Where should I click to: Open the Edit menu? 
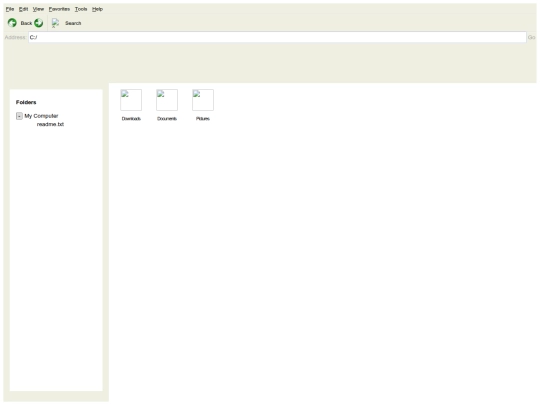23,9
